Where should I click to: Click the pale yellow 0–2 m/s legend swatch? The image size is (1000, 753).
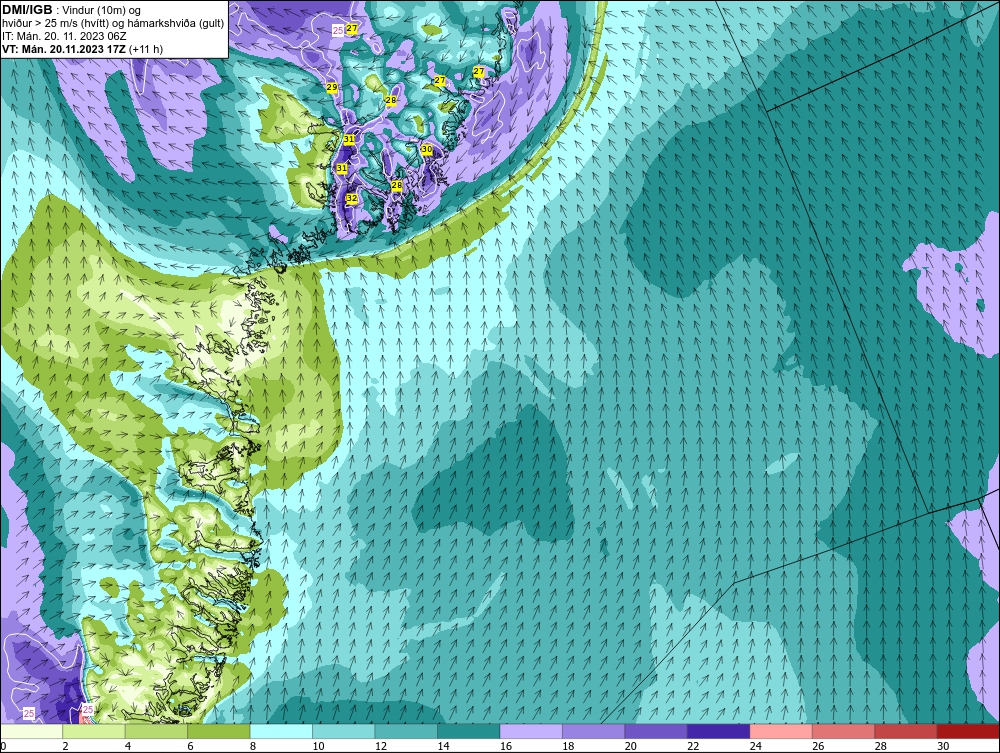point(31,731)
